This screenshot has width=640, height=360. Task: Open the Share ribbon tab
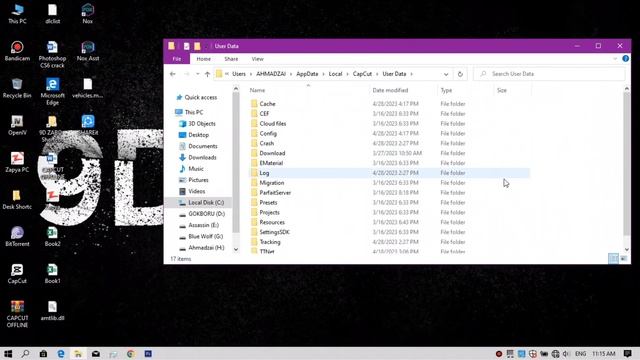point(231,59)
